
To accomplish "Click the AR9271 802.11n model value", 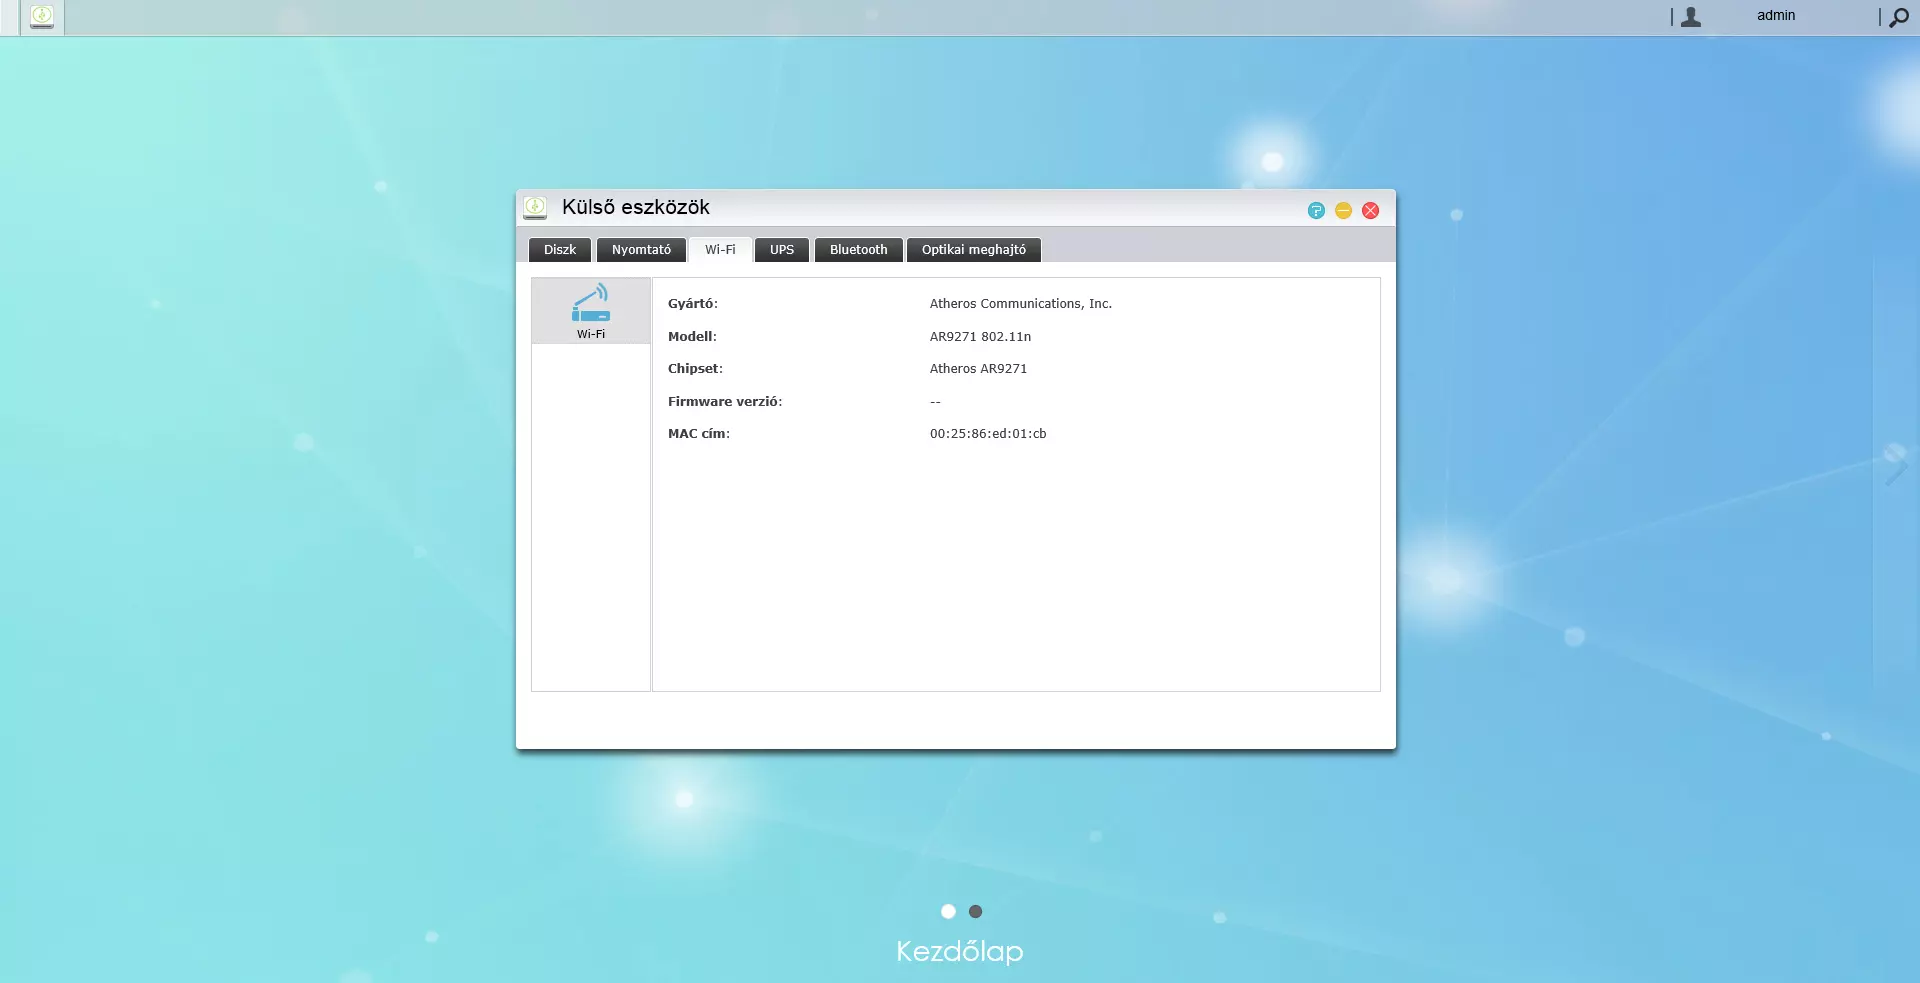I will (x=980, y=337).
